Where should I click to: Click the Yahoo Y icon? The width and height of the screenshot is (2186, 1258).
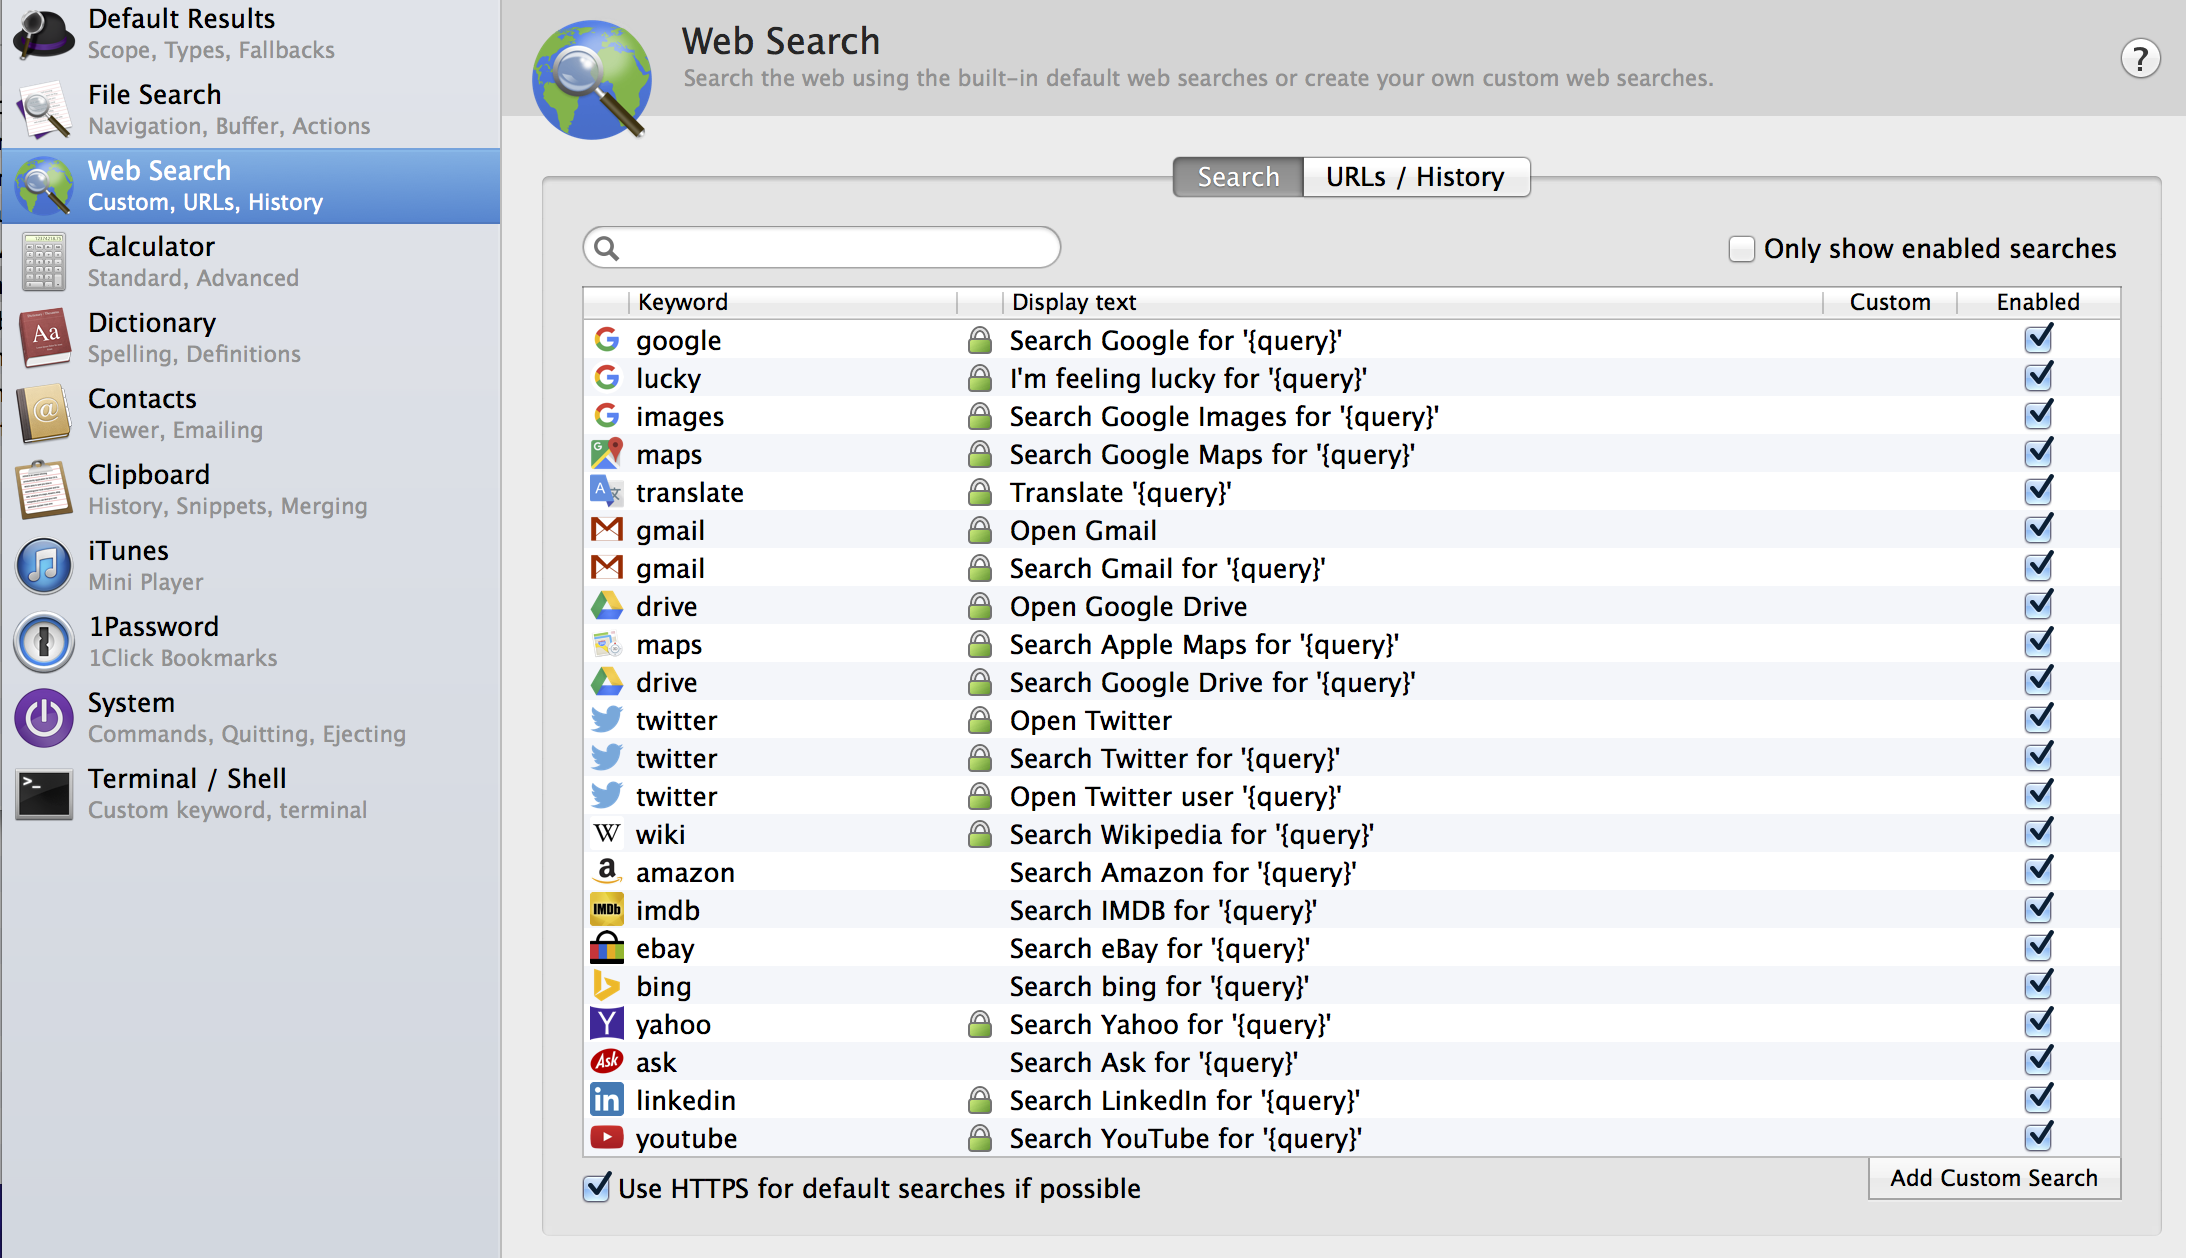coord(607,1024)
